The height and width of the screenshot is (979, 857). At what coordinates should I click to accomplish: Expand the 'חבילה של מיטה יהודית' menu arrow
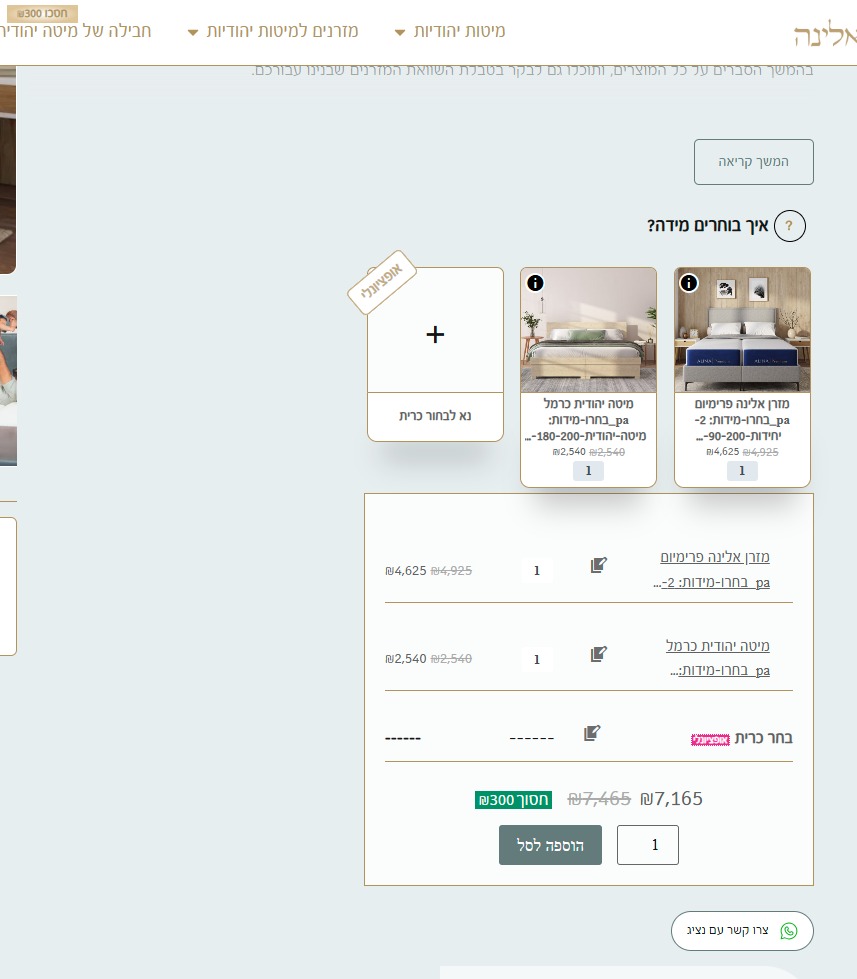click(3, 33)
